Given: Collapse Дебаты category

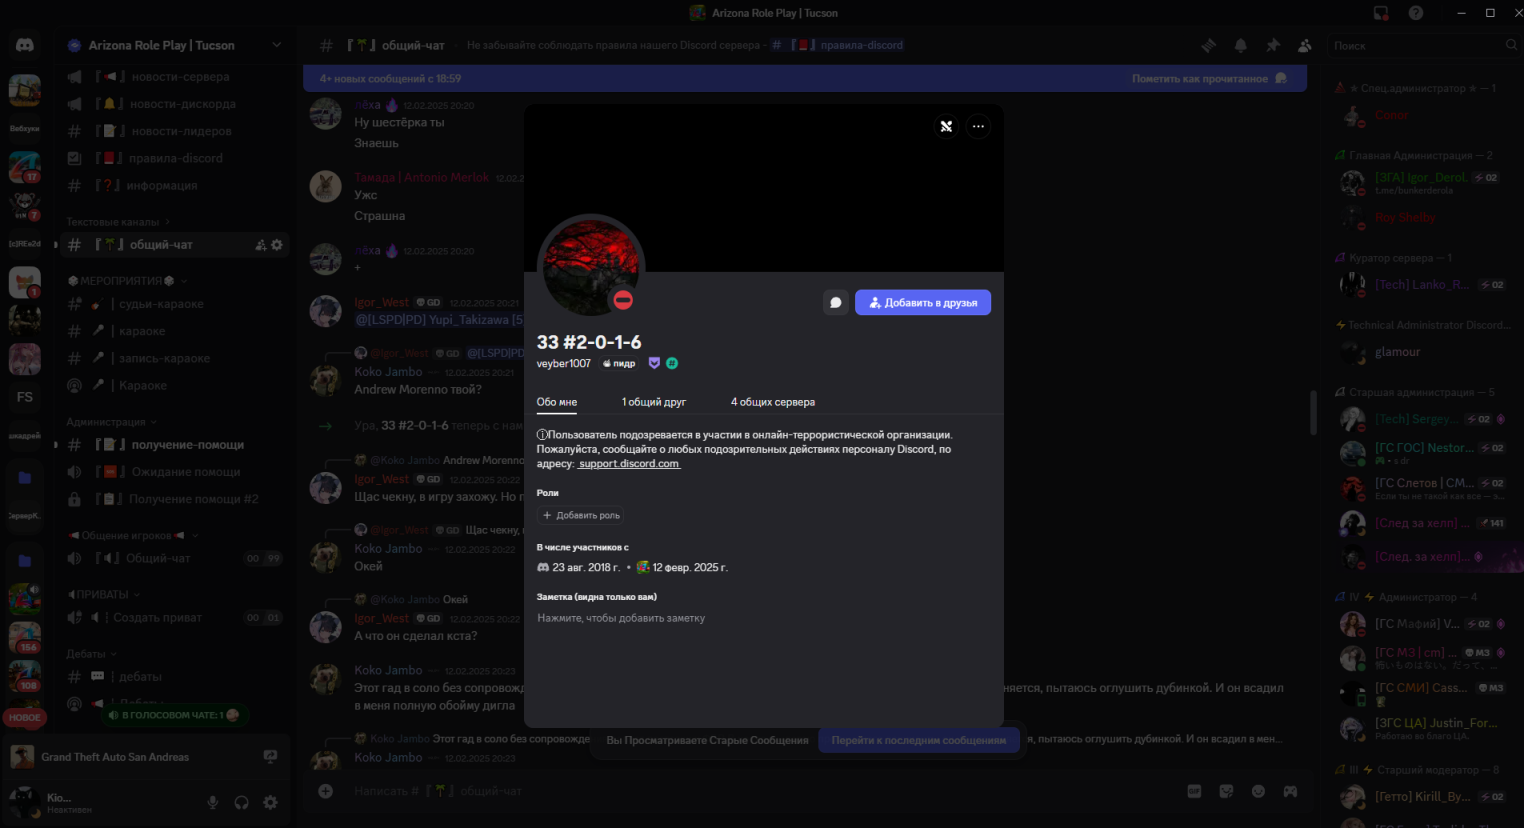Looking at the screenshot, I should (91, 654).
